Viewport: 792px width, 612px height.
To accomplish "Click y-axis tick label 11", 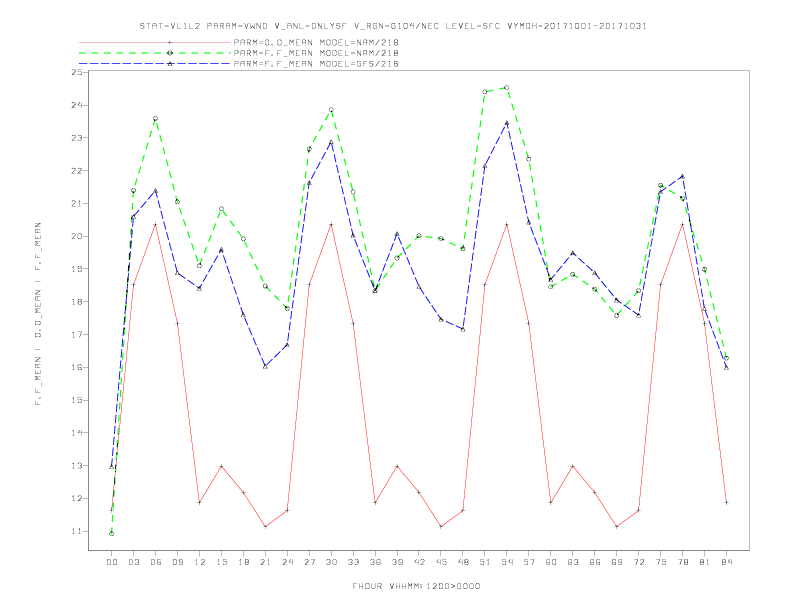I will click(x=76, y=531).
